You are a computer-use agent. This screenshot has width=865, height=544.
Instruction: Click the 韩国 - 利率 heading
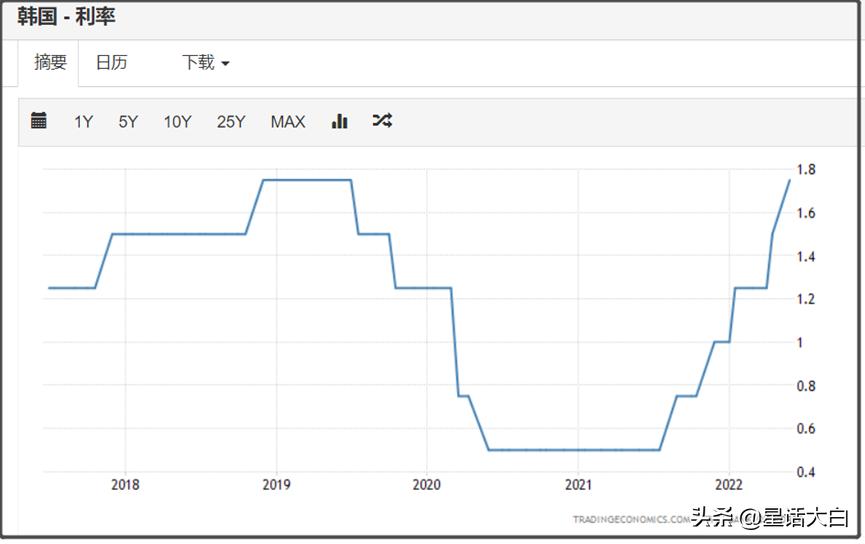(x=66, y=17)
